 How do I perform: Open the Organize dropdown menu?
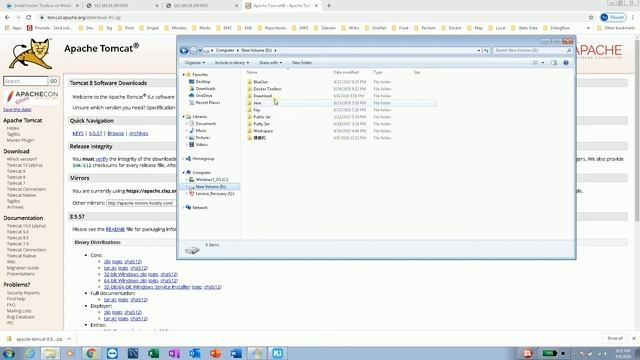[x=195, y=63]
